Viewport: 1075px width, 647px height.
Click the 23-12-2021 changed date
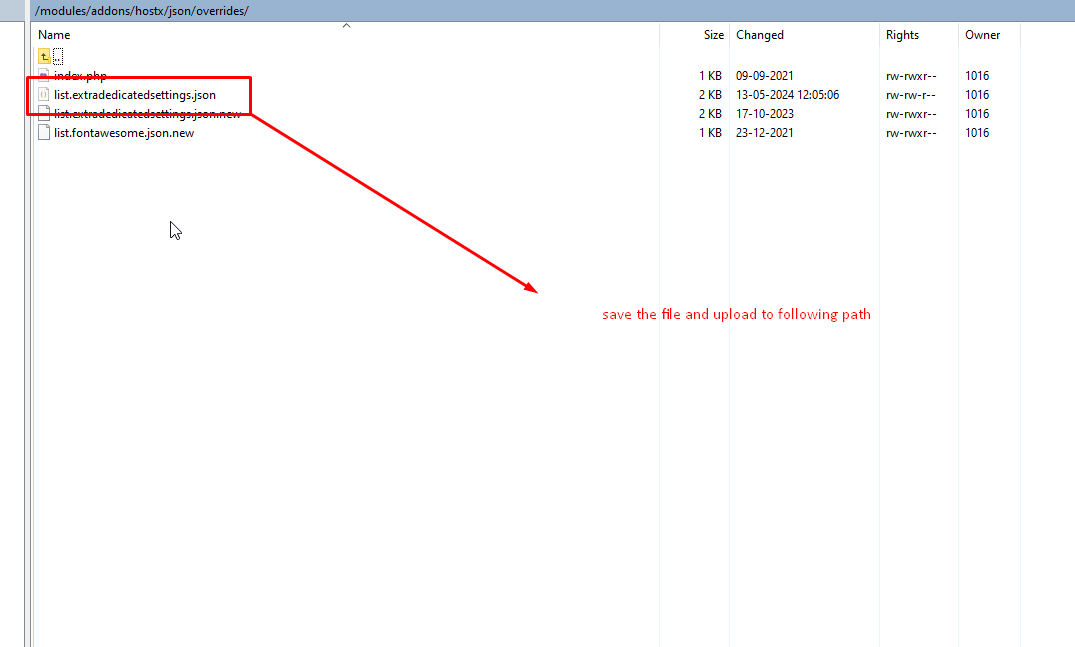(x=765, y=133)
